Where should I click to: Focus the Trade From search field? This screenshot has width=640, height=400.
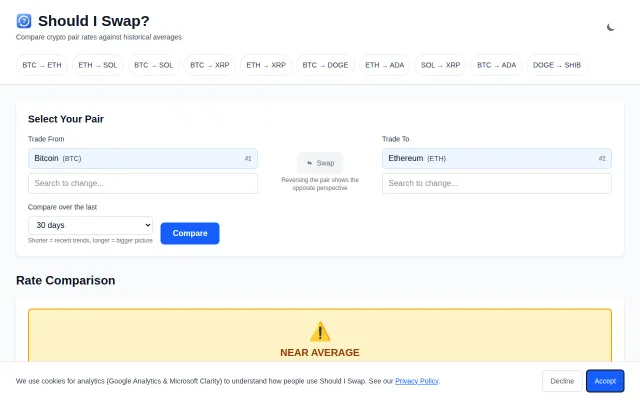[143, 183]
